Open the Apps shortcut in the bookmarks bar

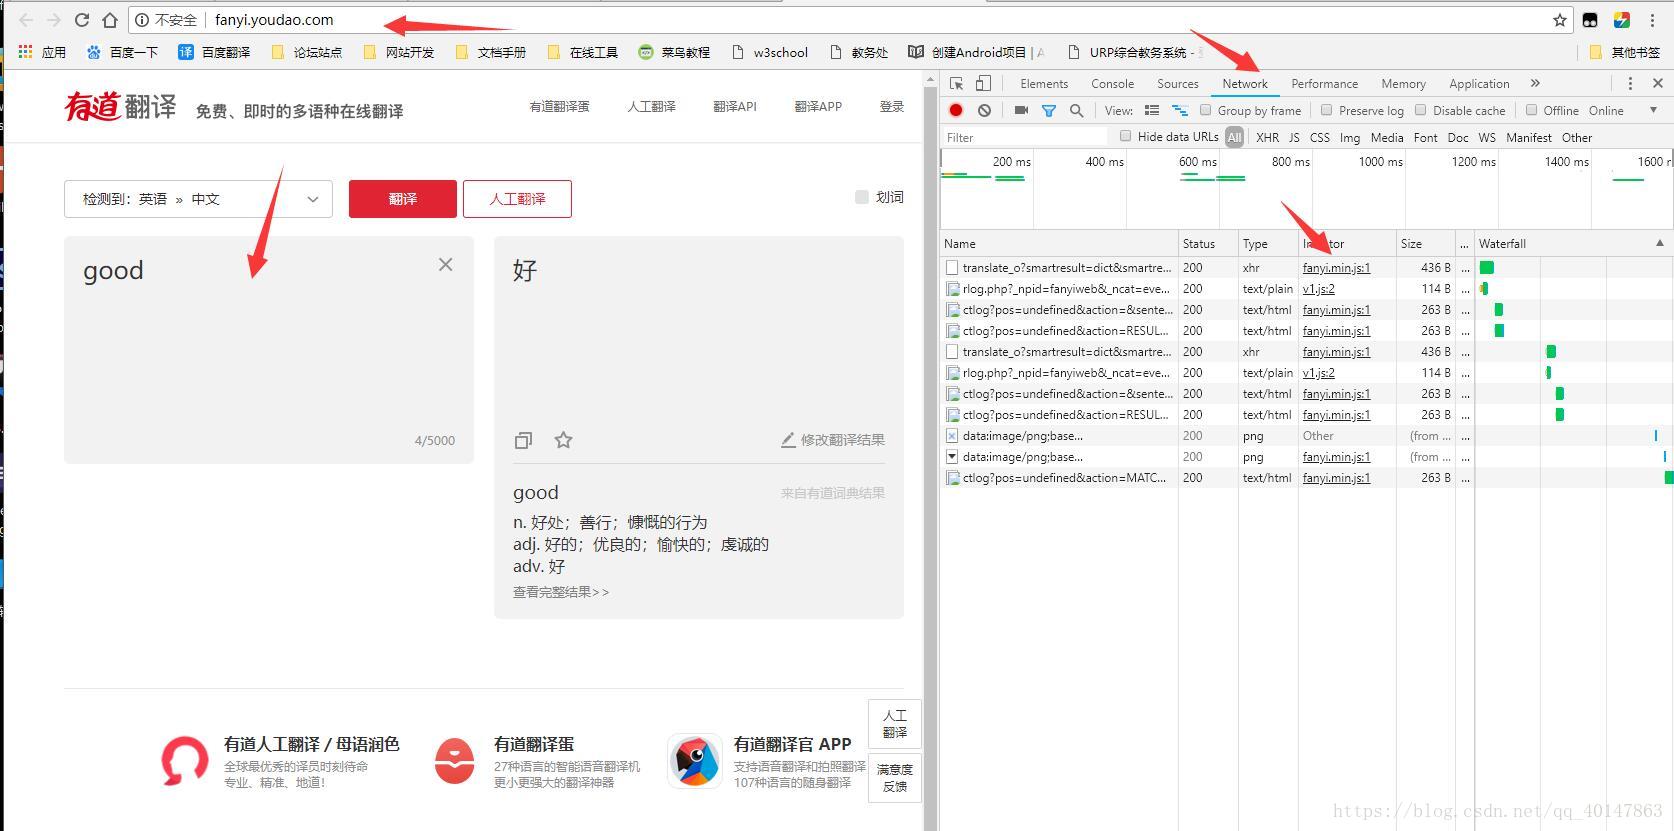(42, 52)
